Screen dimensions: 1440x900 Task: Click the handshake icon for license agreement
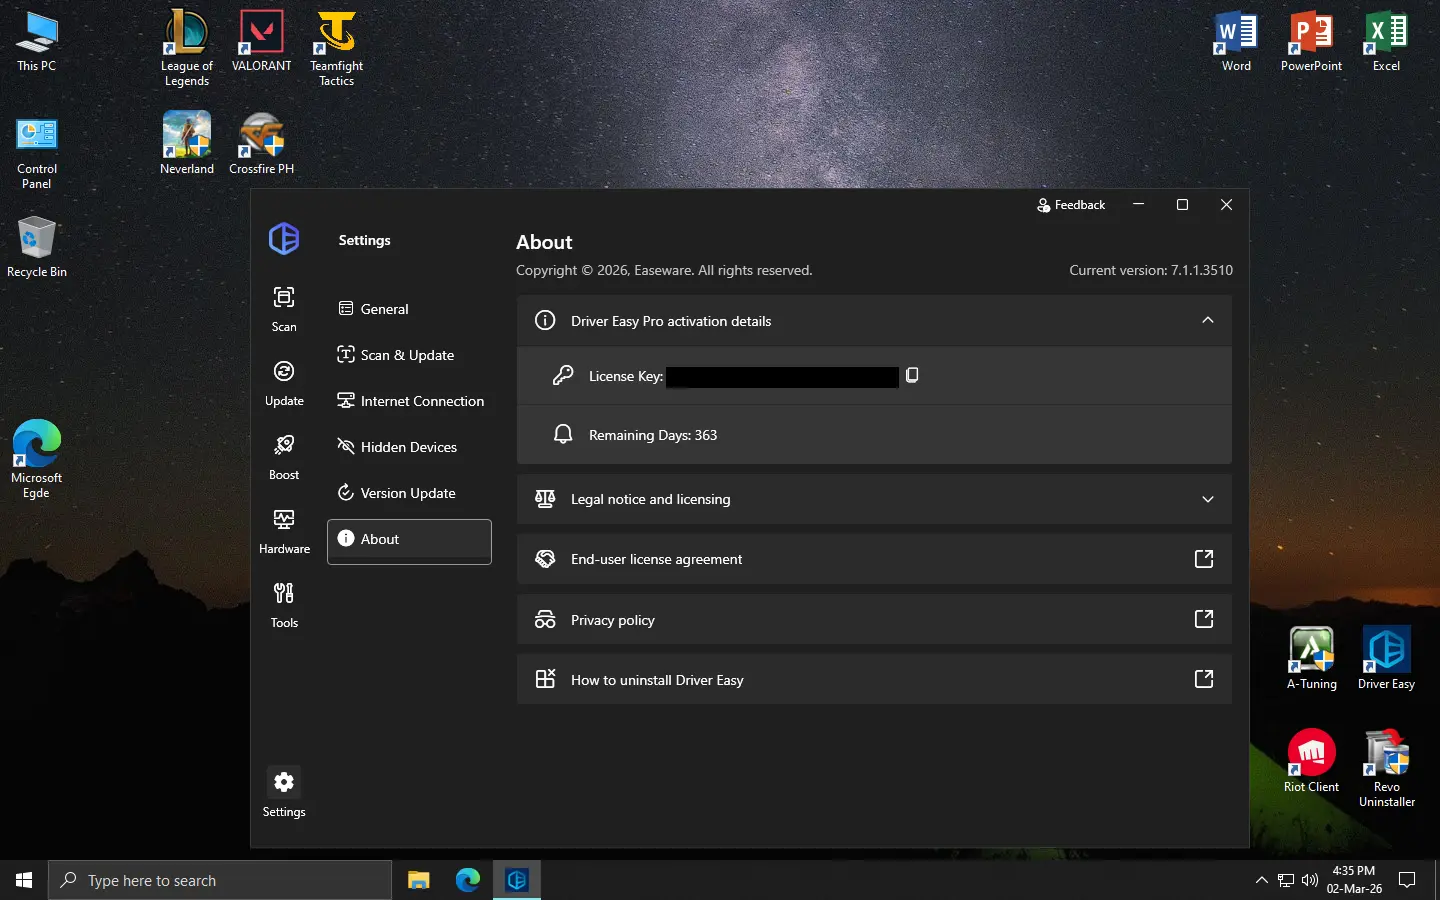[x=545, y=559]
